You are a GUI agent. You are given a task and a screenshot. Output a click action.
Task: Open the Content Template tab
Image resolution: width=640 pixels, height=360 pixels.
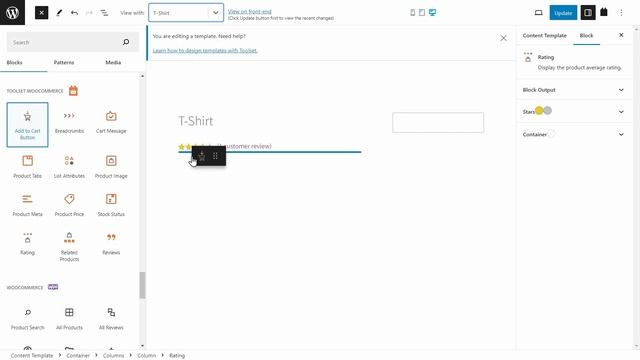coord(544,36)
